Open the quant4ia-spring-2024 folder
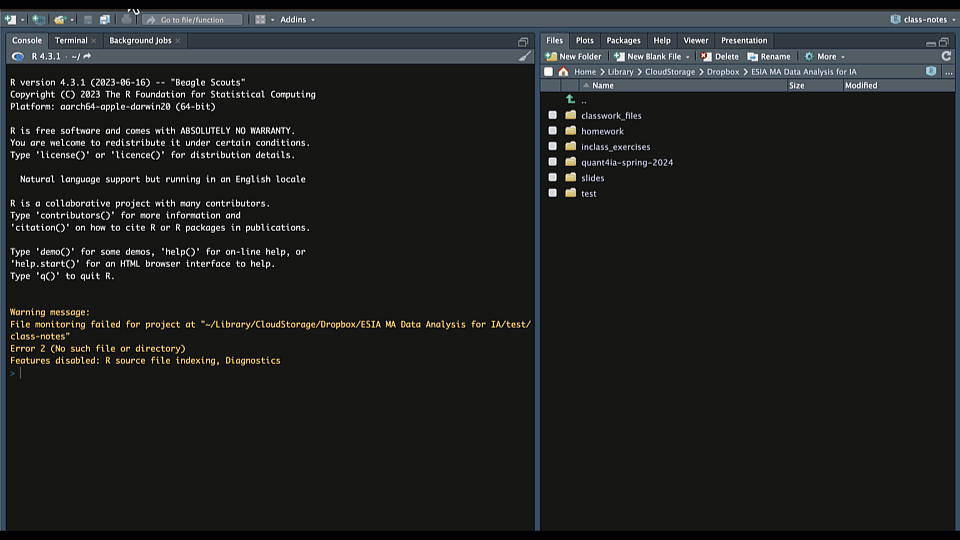Viewport: 960px width, 540px height. coord(626,162)
